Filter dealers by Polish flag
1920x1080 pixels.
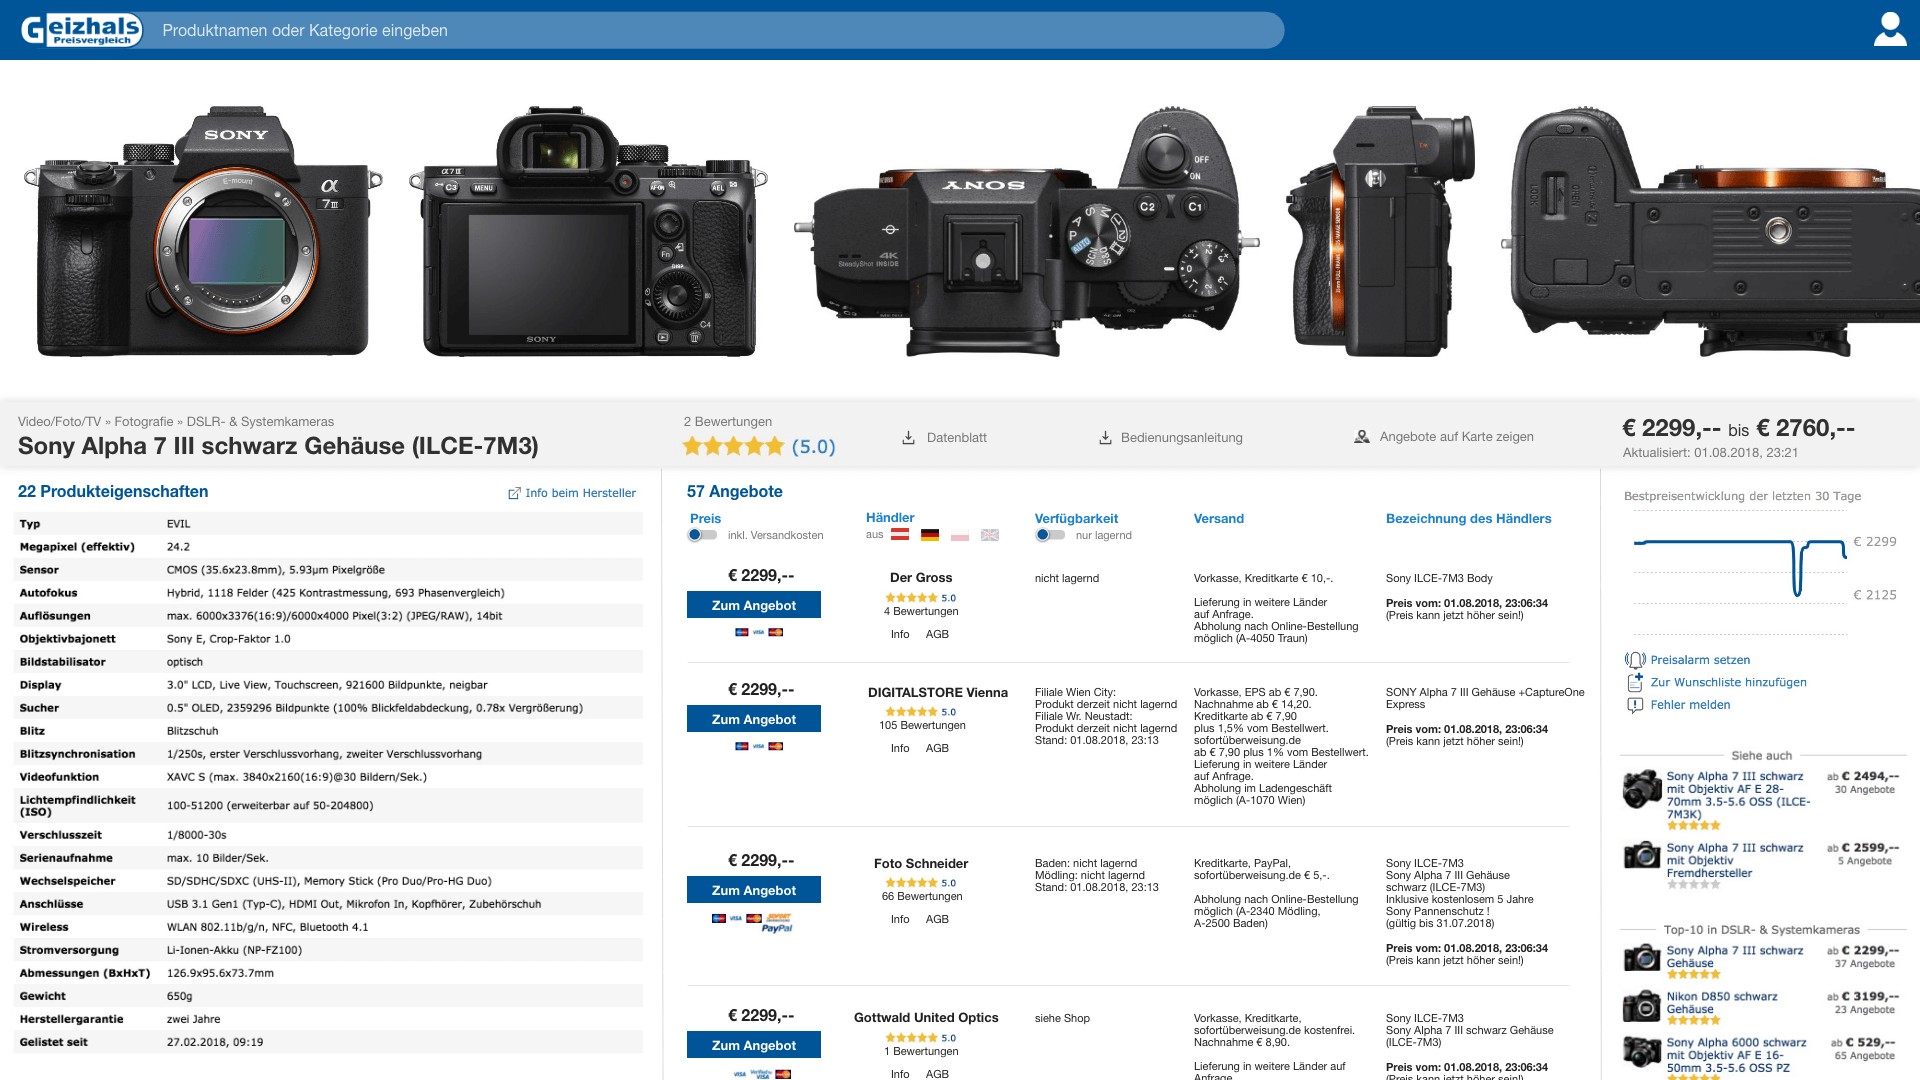(960, 535)
